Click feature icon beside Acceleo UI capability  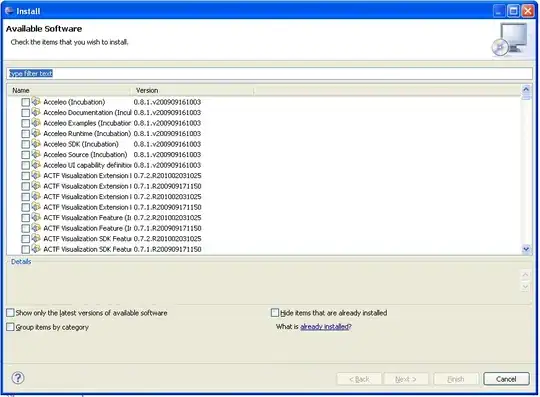tap(36, 165)
